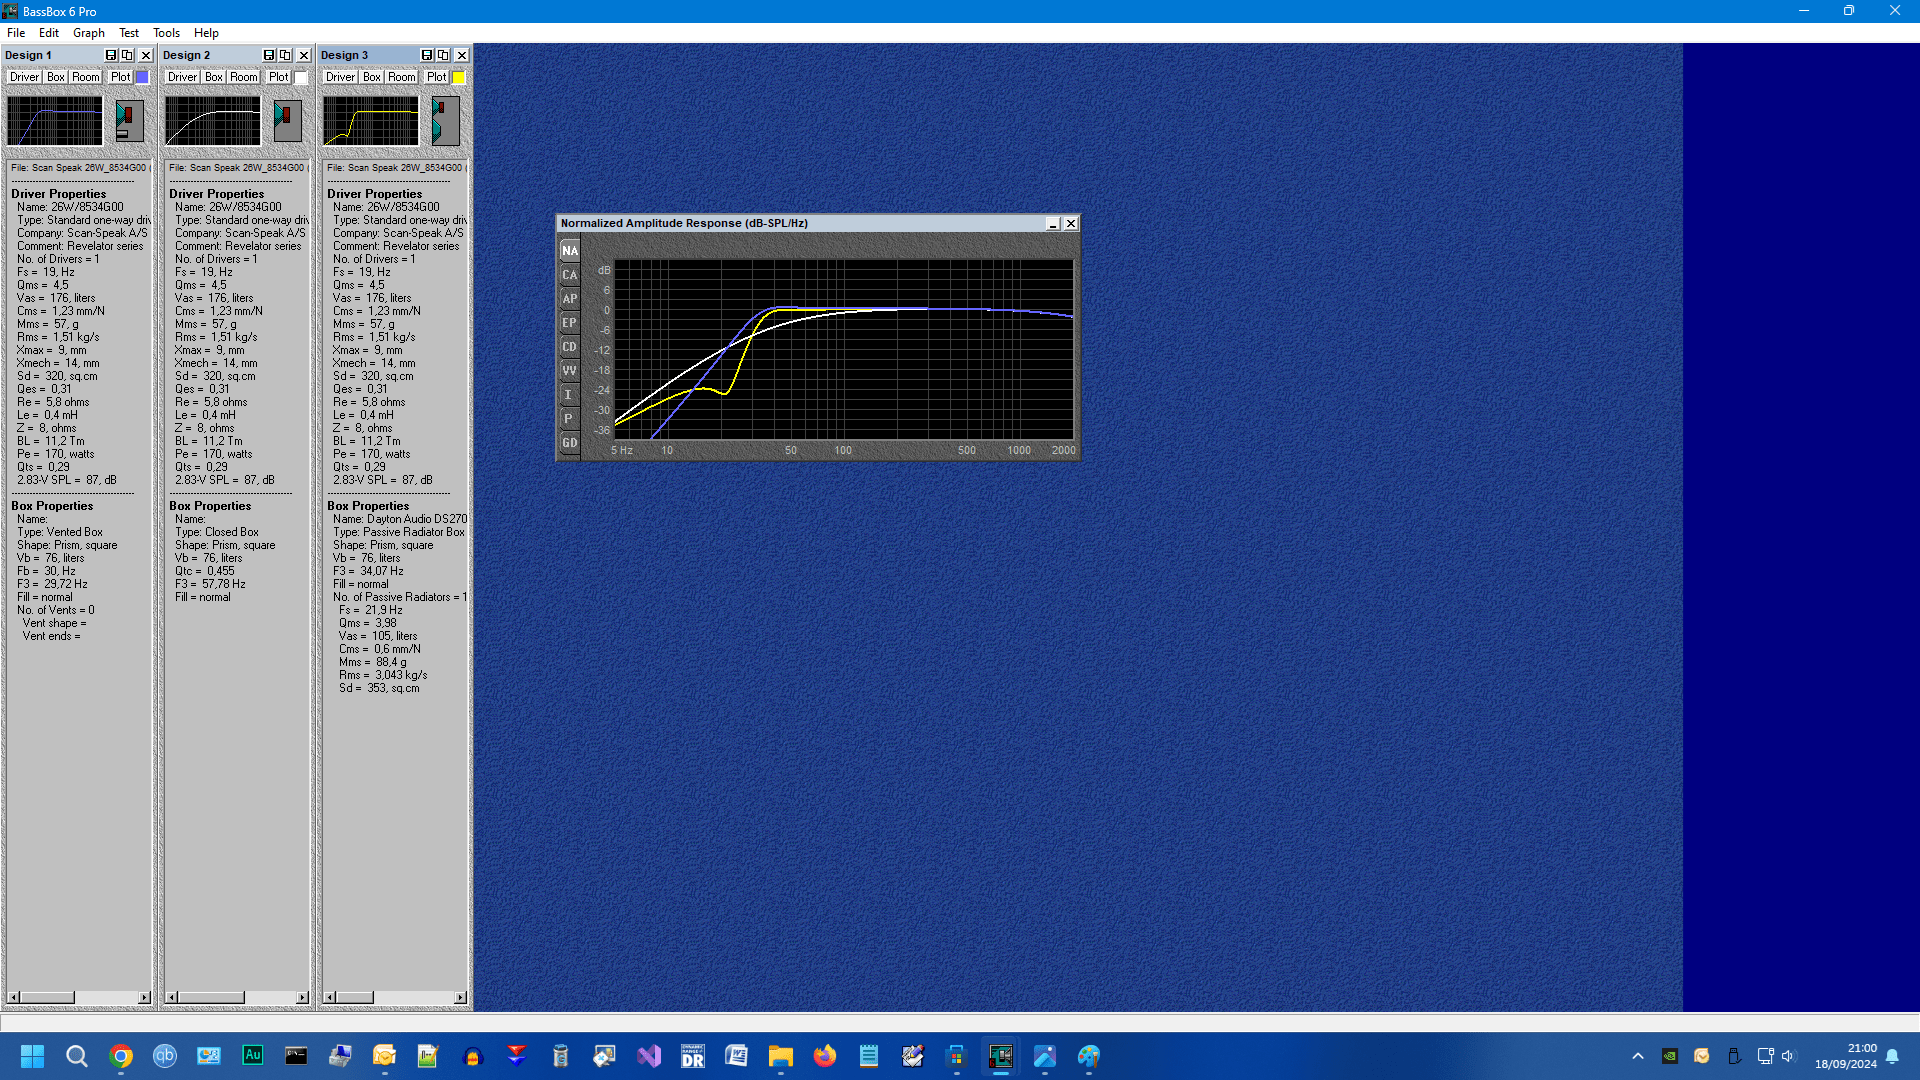Toggle the Plot button for Design 3
1920x1080 pixels.
tap(436, 77)
